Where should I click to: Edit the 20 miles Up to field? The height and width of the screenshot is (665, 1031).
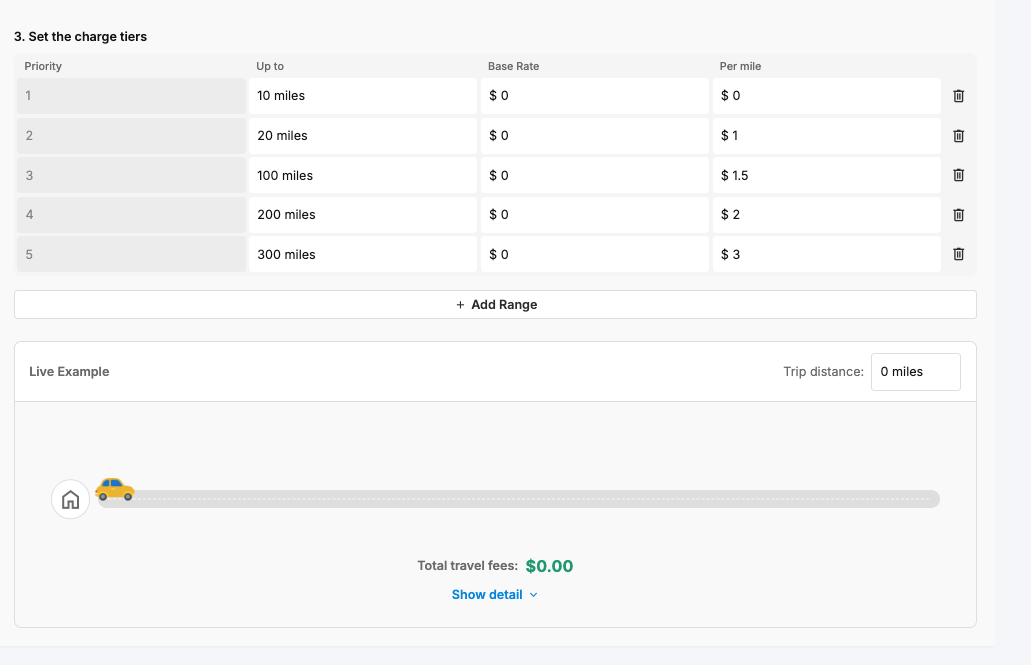point(363,136)
